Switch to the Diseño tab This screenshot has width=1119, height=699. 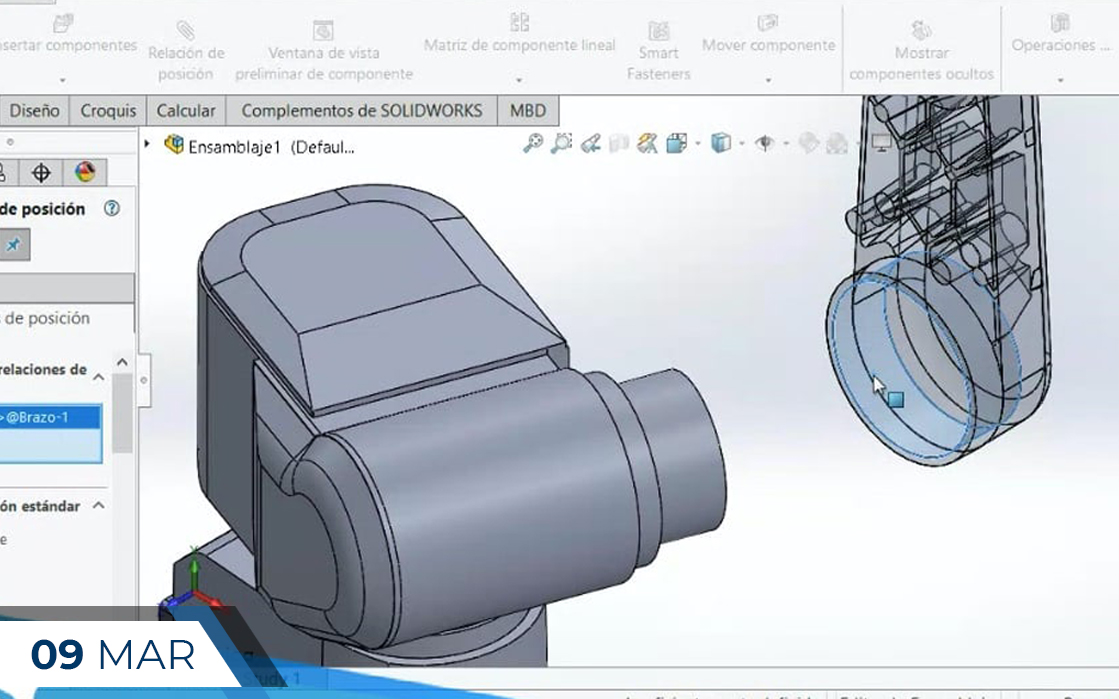point(34,111)
